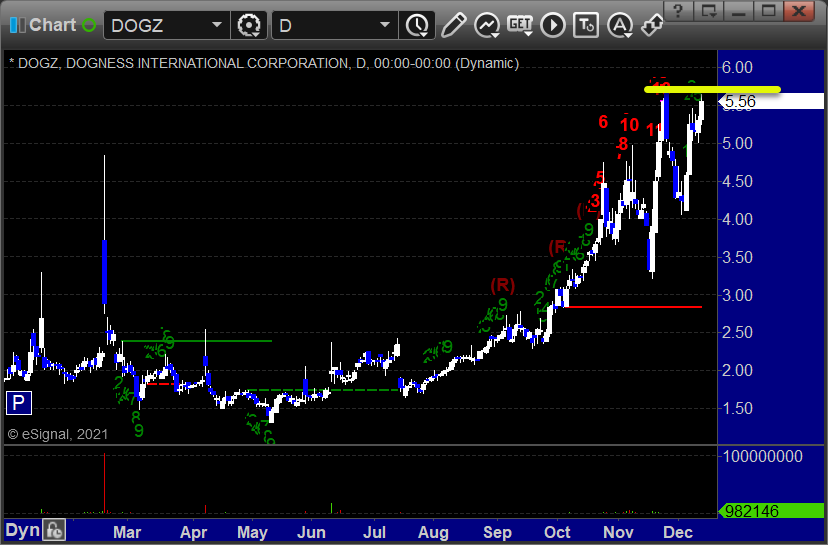Image resolution: width=828 pixels, height=545 pixels.
Task: Click the 100000000 volume axis label
Action: (763, 456)
